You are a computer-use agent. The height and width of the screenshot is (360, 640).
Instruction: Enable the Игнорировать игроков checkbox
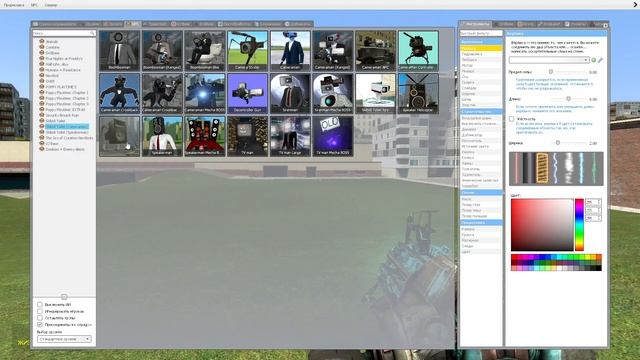40,311
